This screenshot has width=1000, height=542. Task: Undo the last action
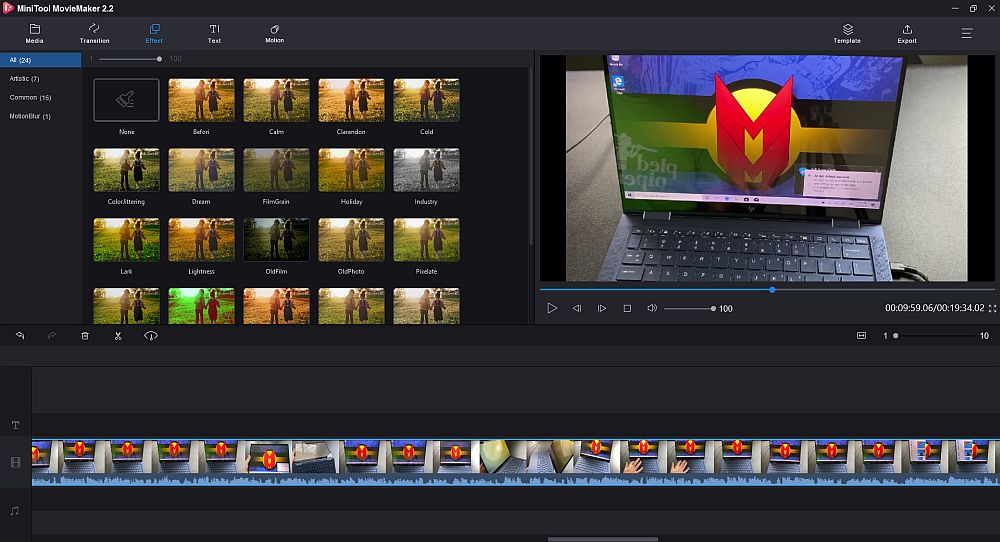pos(20,335)
